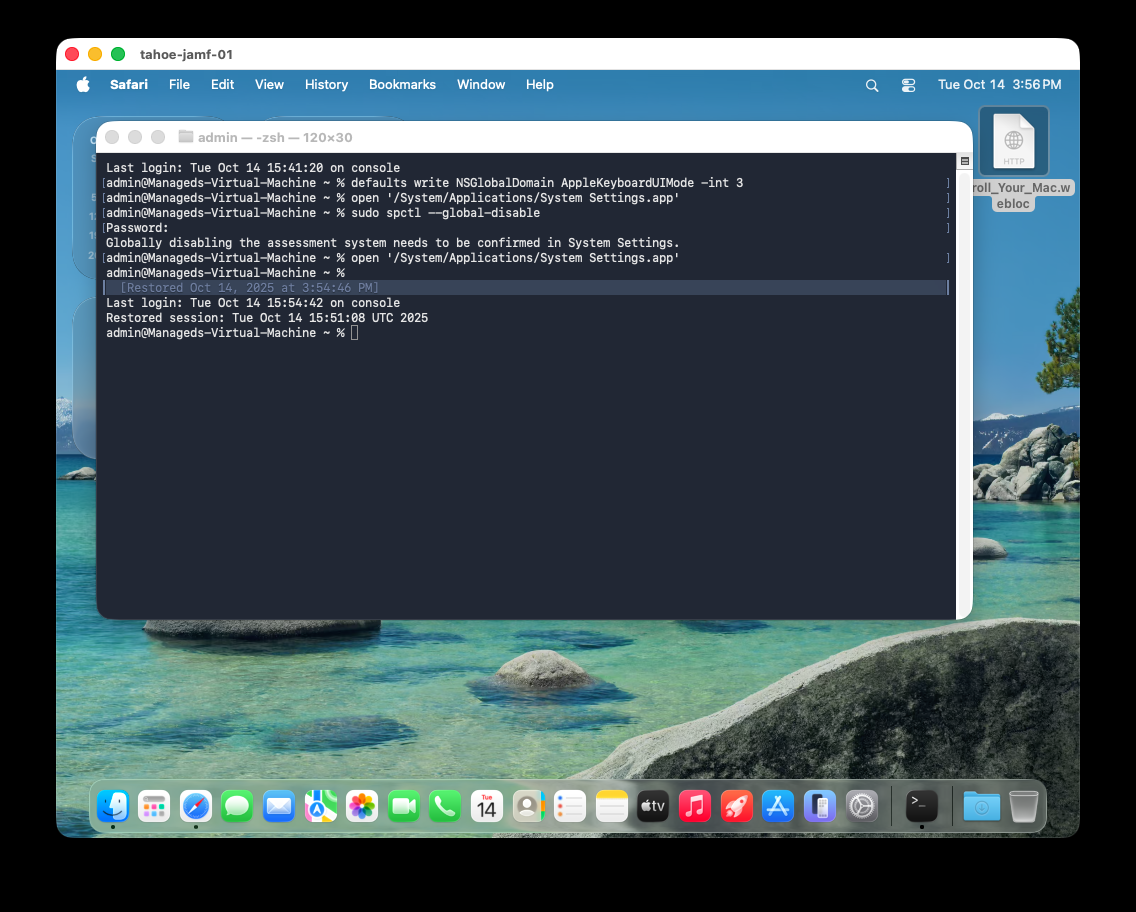Open Finder from the Dock
Image resolution: width=1136 pixels, height=912 pixels.
pyautogui.click(x=113, y=806)
